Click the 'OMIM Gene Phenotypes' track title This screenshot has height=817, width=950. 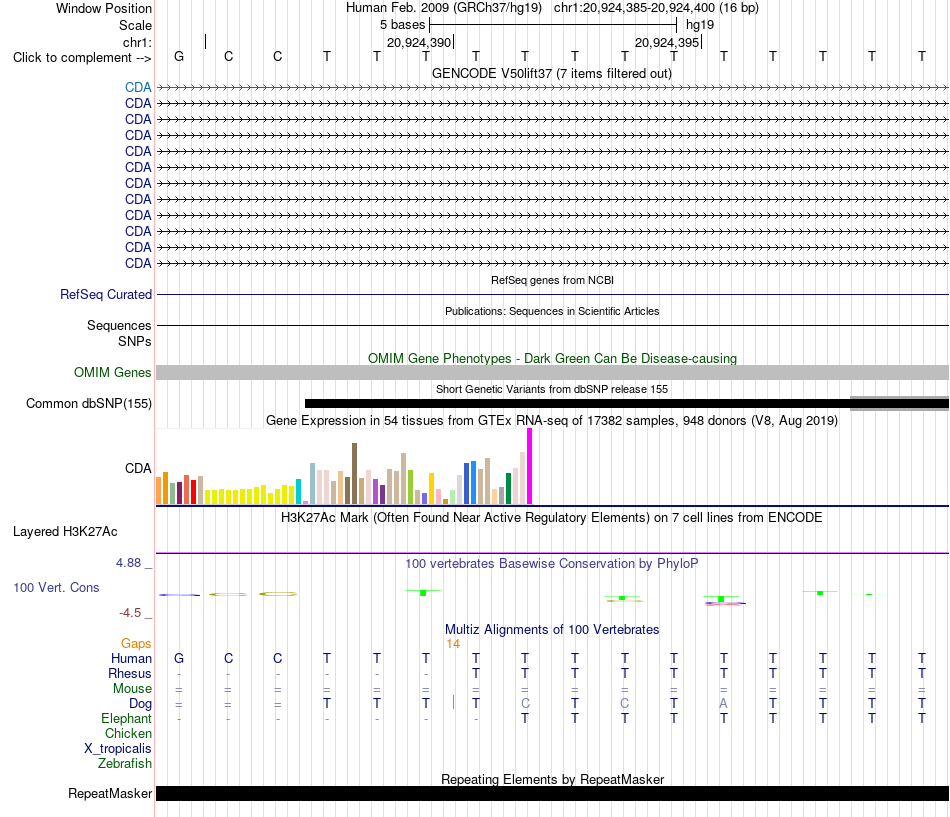[x=552, y=358]
